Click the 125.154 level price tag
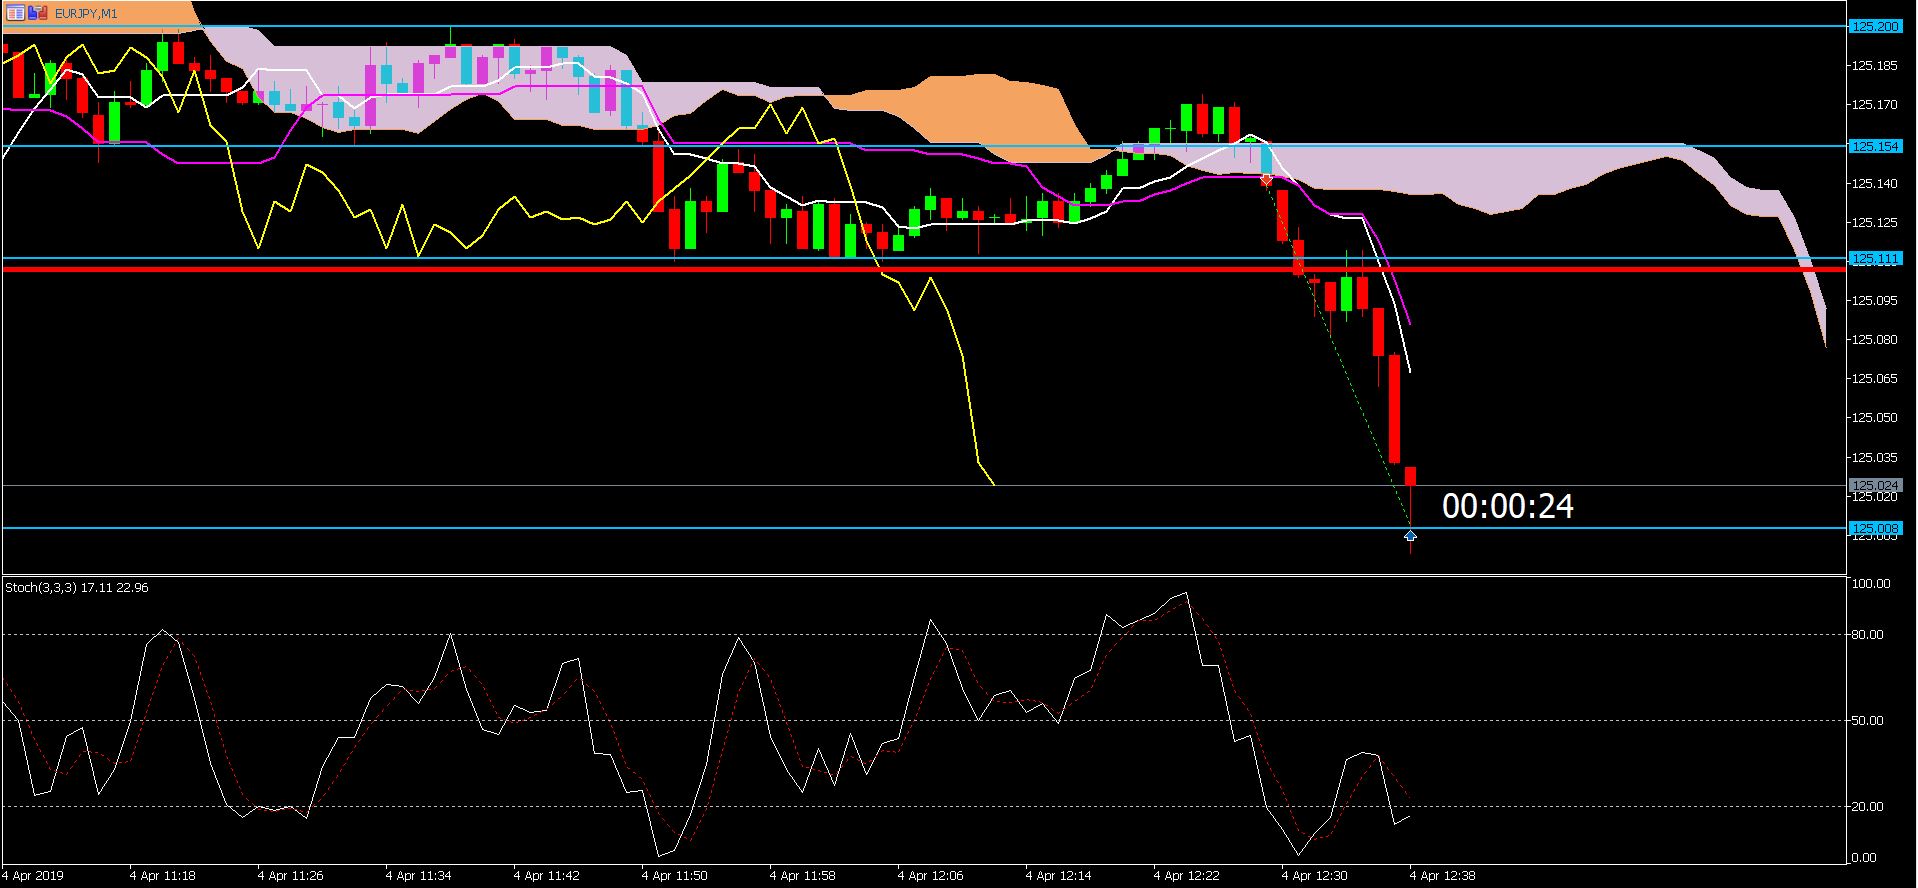 1875,146
